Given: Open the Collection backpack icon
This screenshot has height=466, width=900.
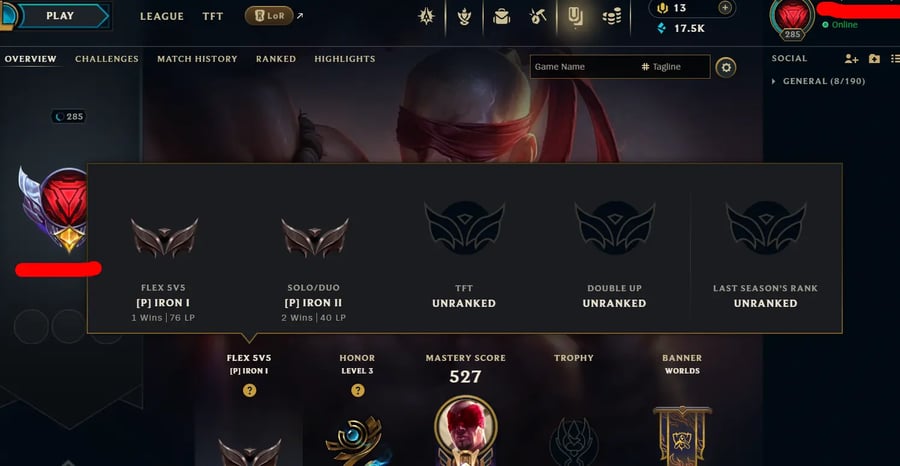Looking at the screenshot, I should 501,17.
